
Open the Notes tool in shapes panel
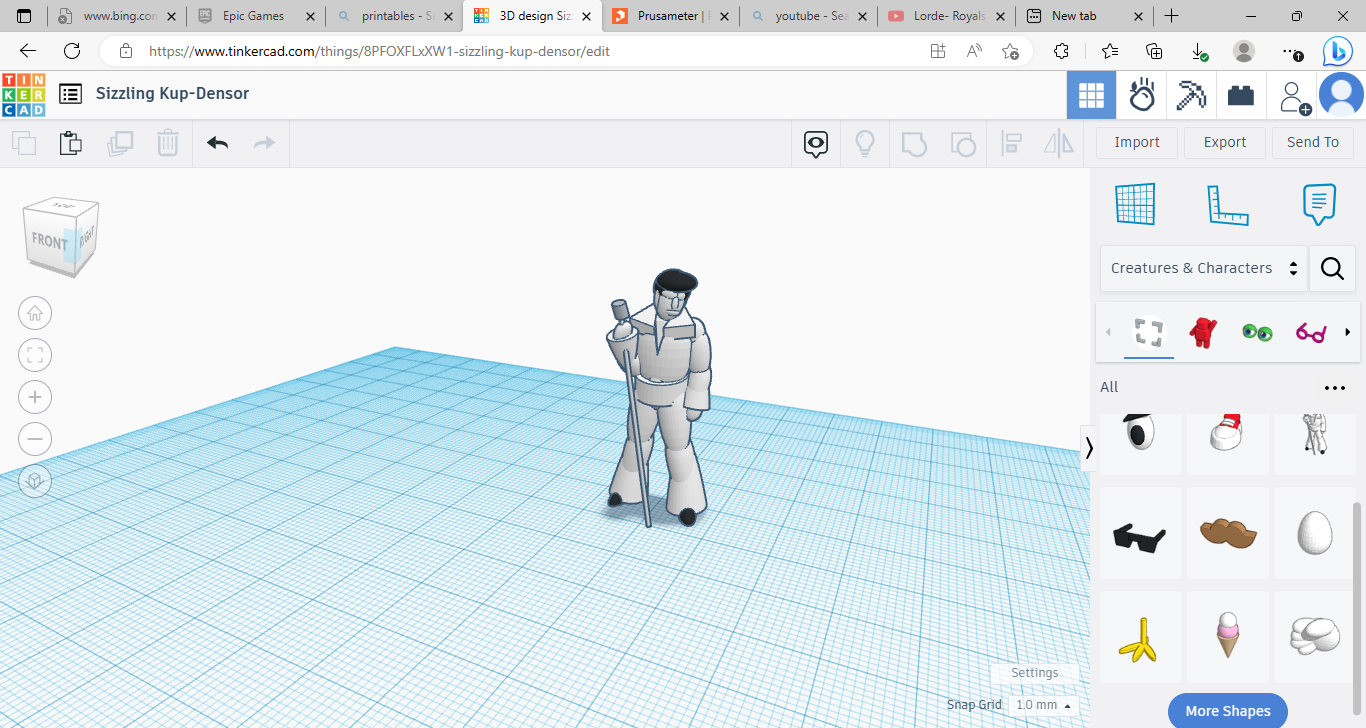[x=1319, y=204]
